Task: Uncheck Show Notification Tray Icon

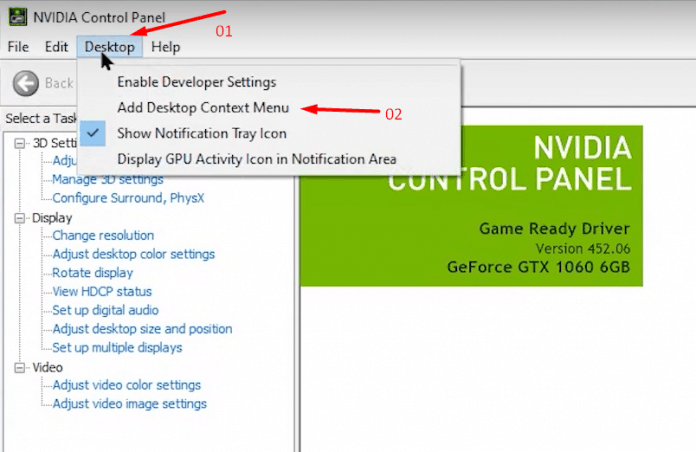Action: point(201,133)
